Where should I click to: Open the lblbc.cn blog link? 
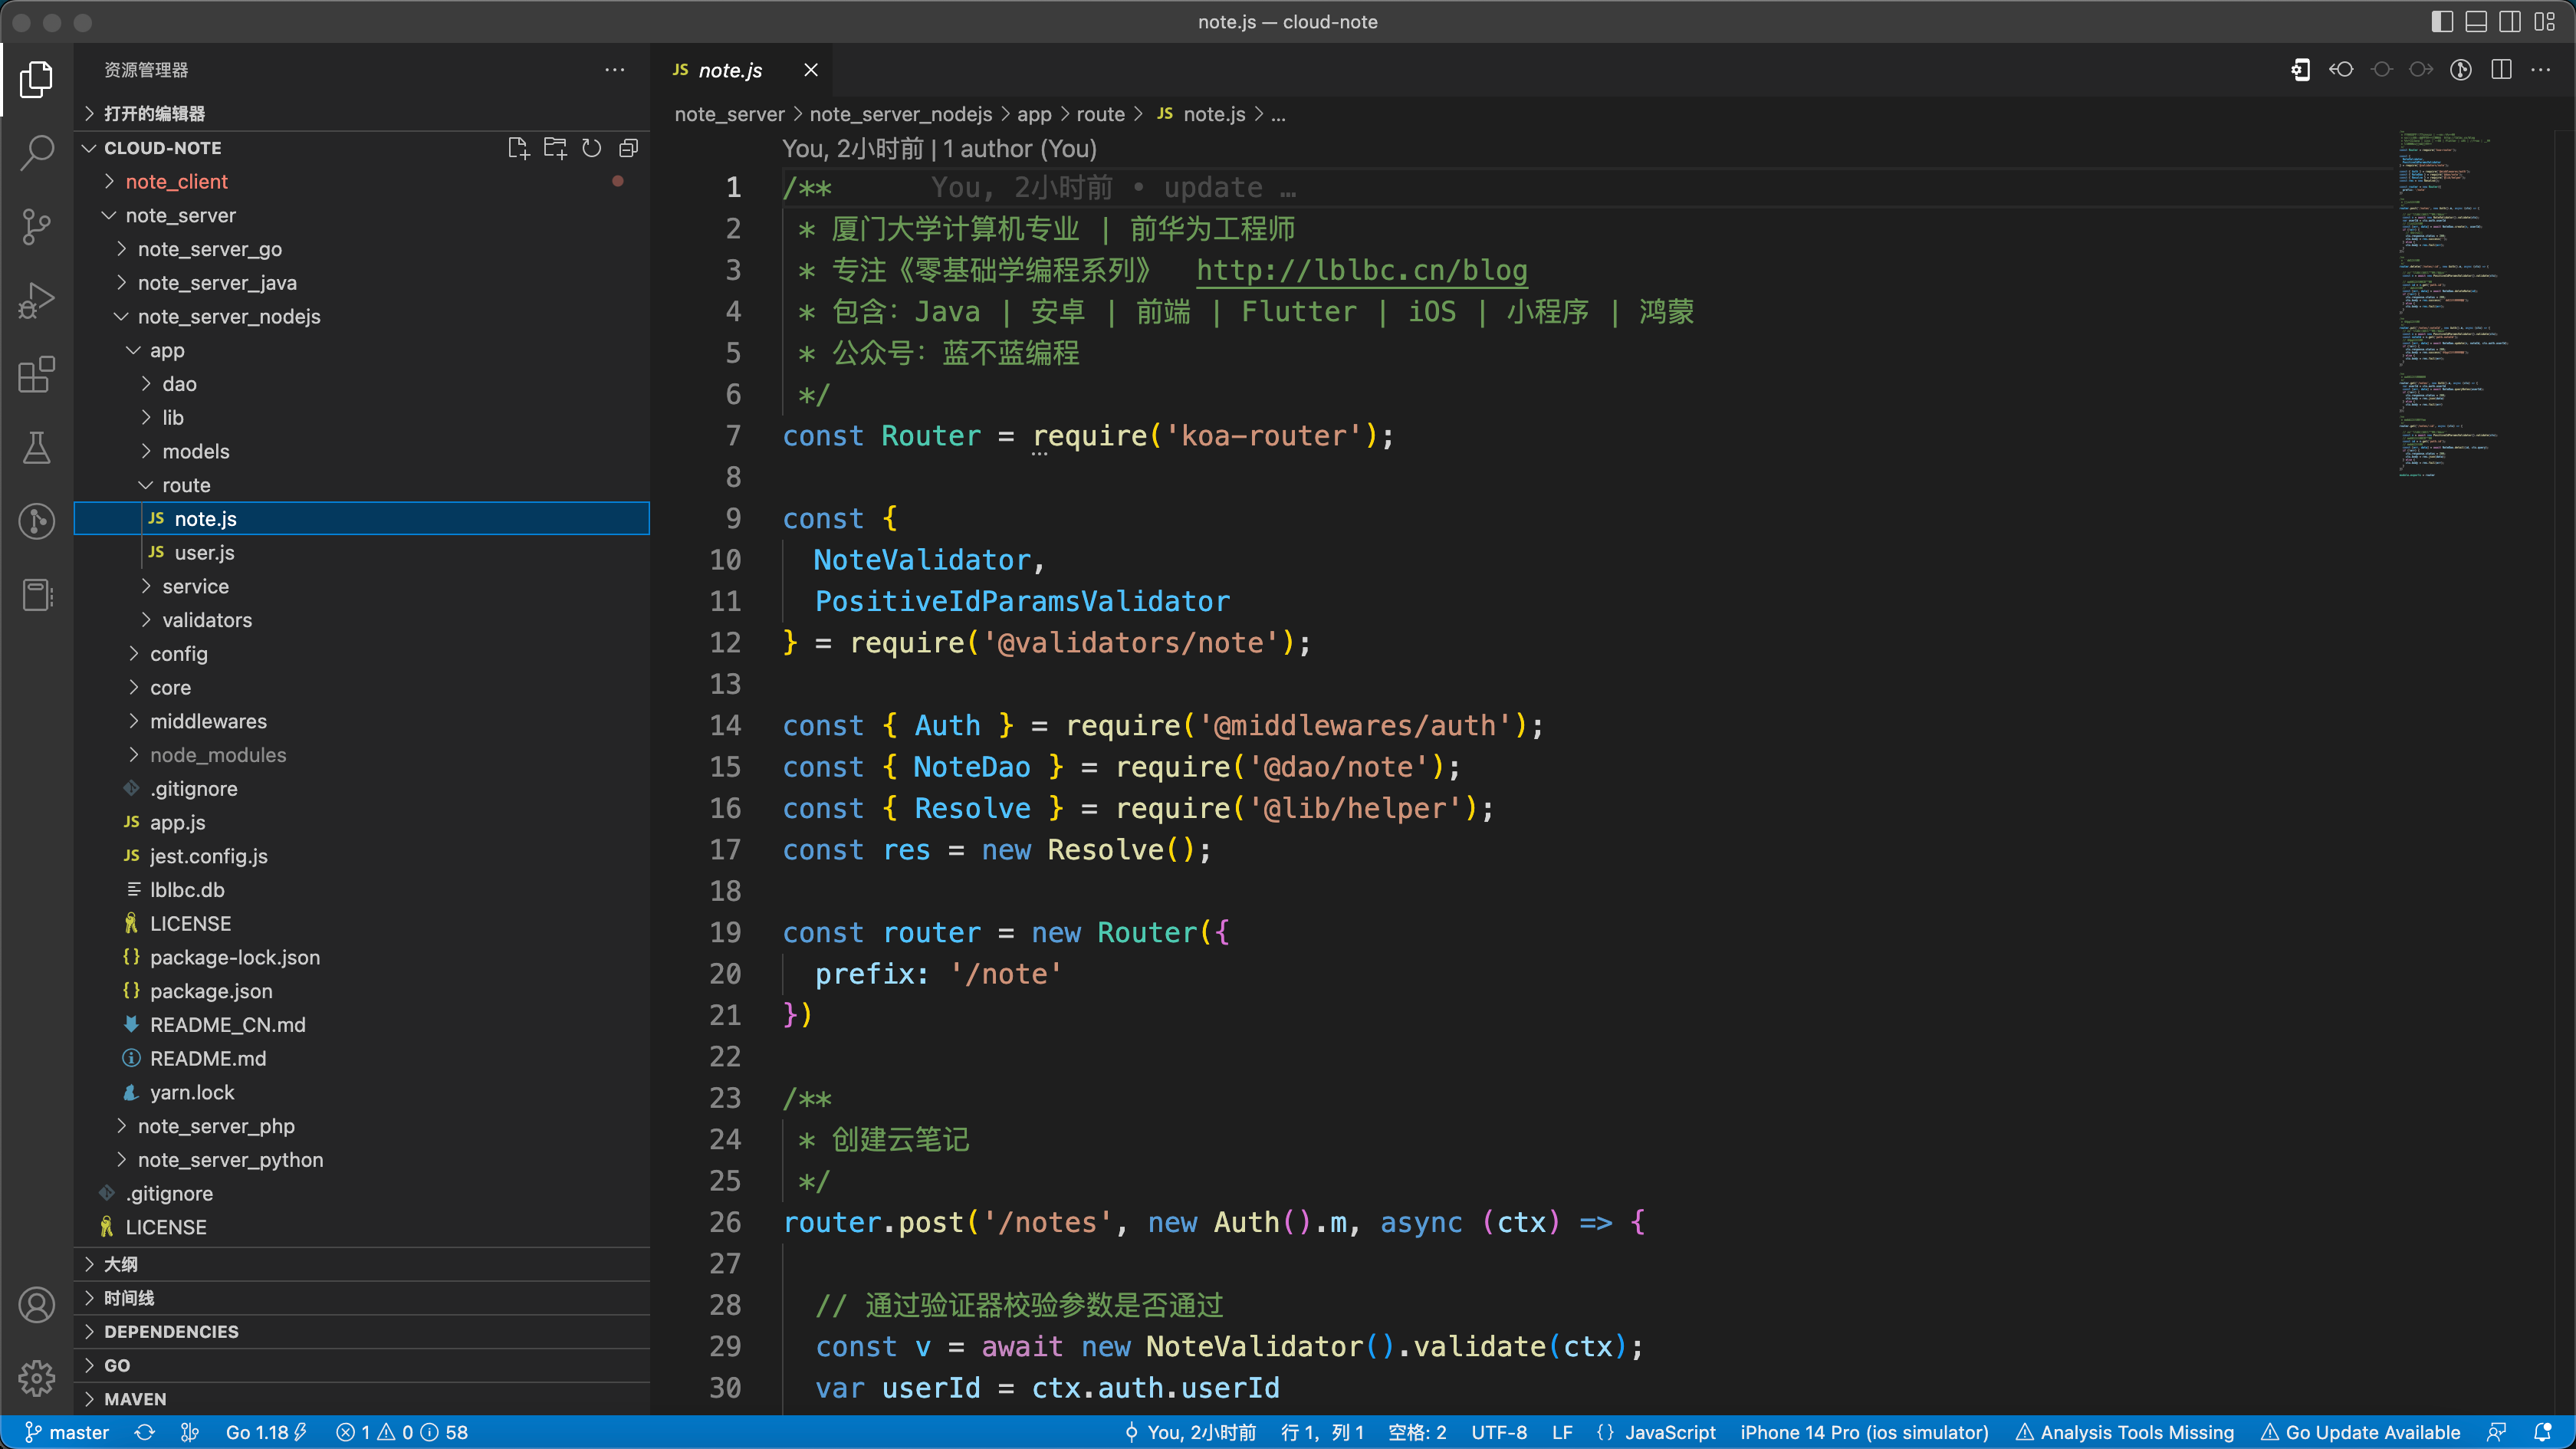pyautogui.click(x=1361, y=270)
